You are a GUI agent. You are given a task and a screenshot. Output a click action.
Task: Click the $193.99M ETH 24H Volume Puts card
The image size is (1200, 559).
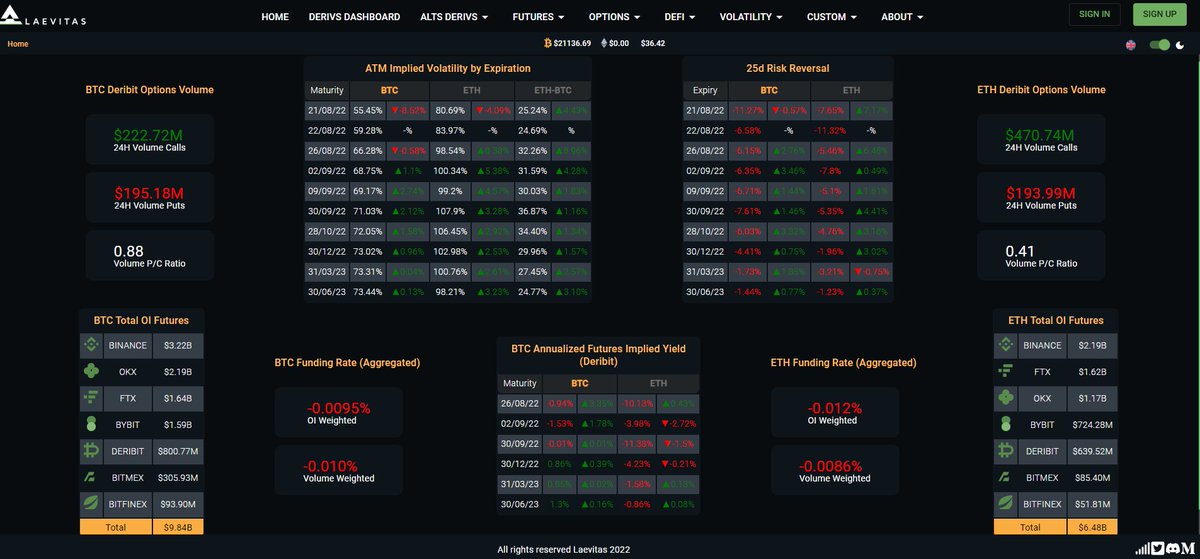click(1041, 197)
